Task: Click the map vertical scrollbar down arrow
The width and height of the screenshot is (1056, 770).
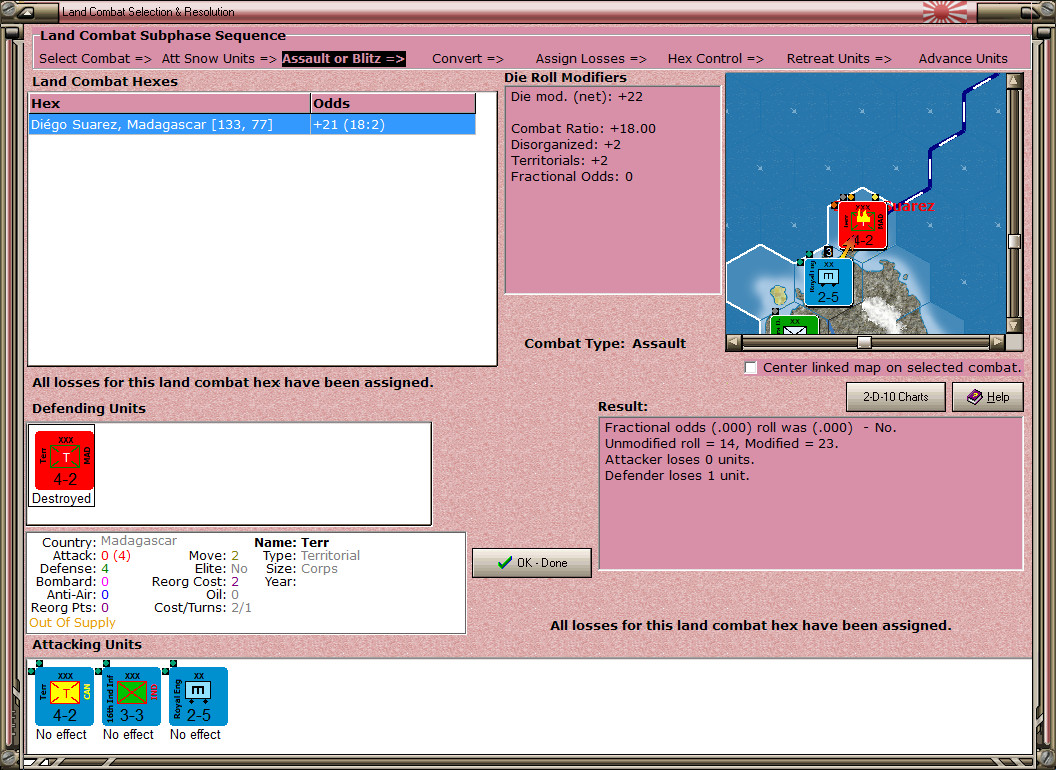Action: [1014, 325]
